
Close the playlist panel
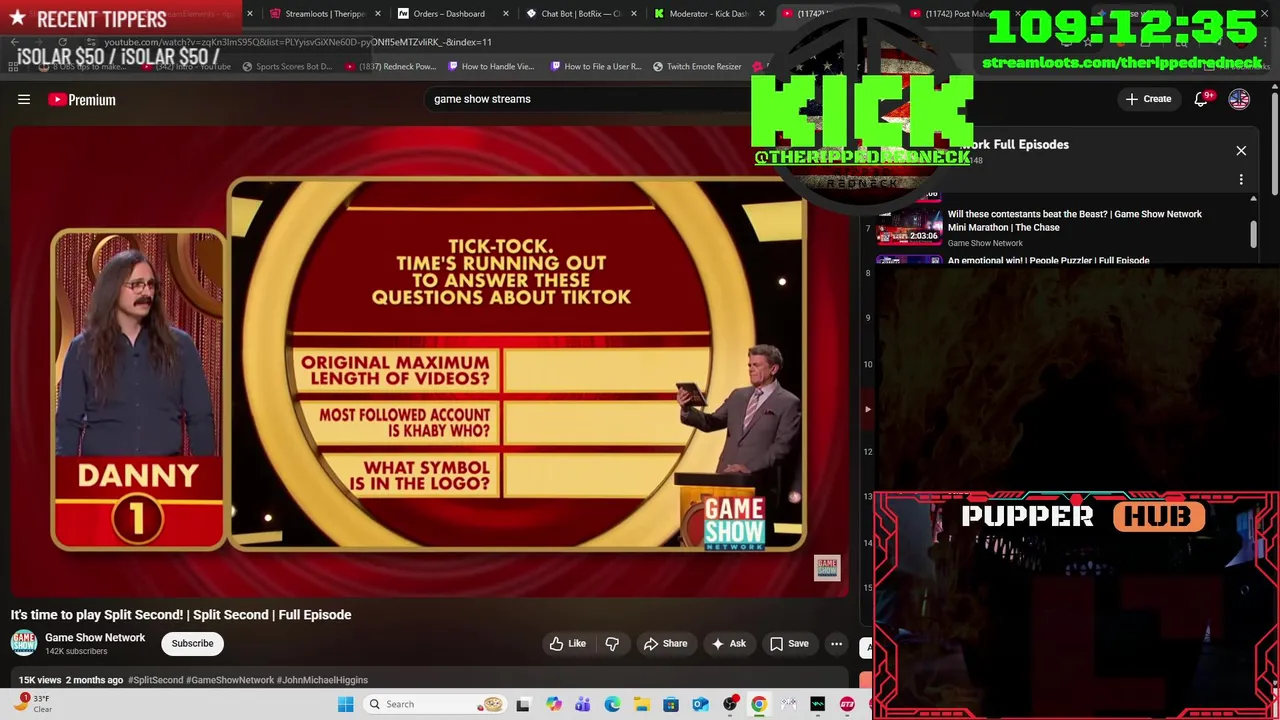coord(1241,151)
